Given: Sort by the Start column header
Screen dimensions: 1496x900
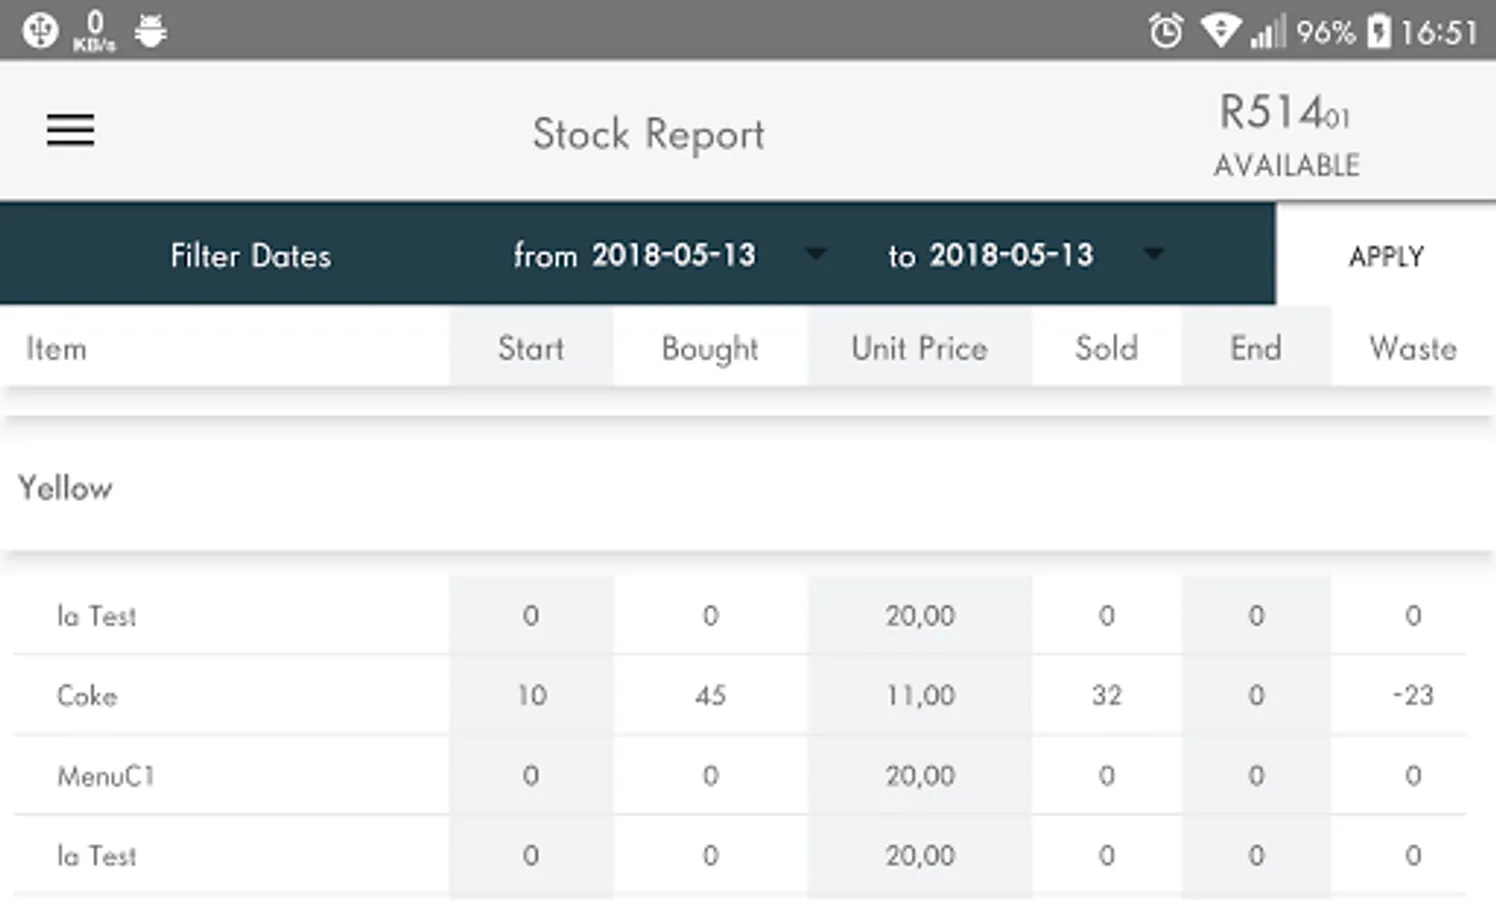Looking at the screenshot, I should point(531,348).
